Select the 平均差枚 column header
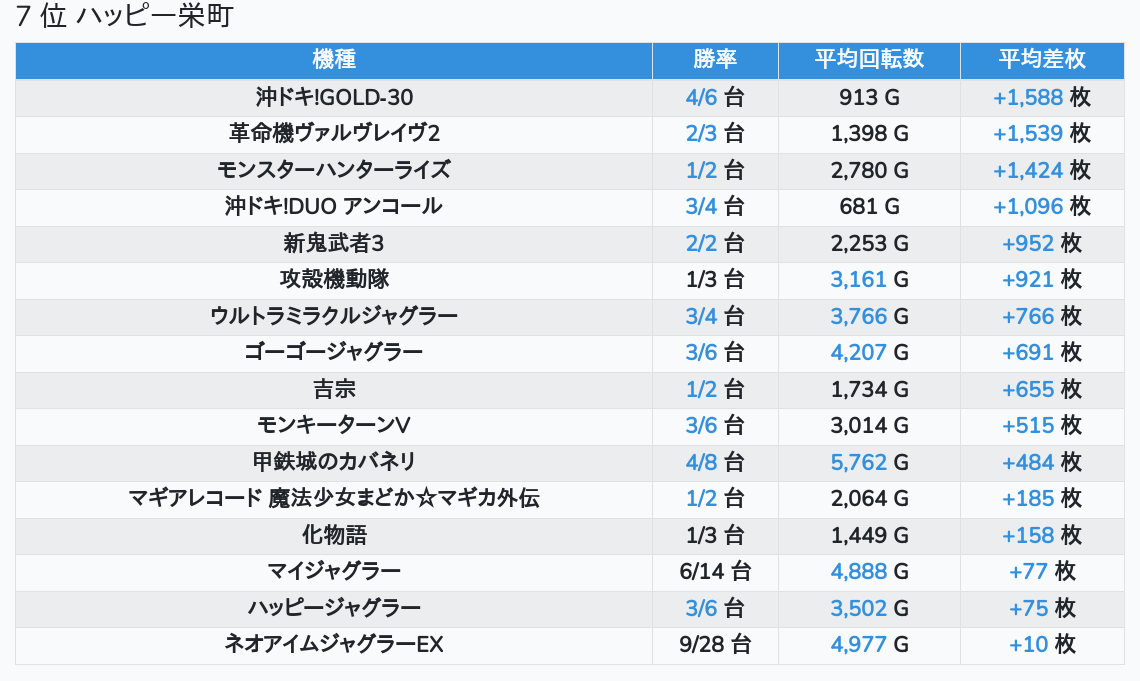 point(1042,59)
